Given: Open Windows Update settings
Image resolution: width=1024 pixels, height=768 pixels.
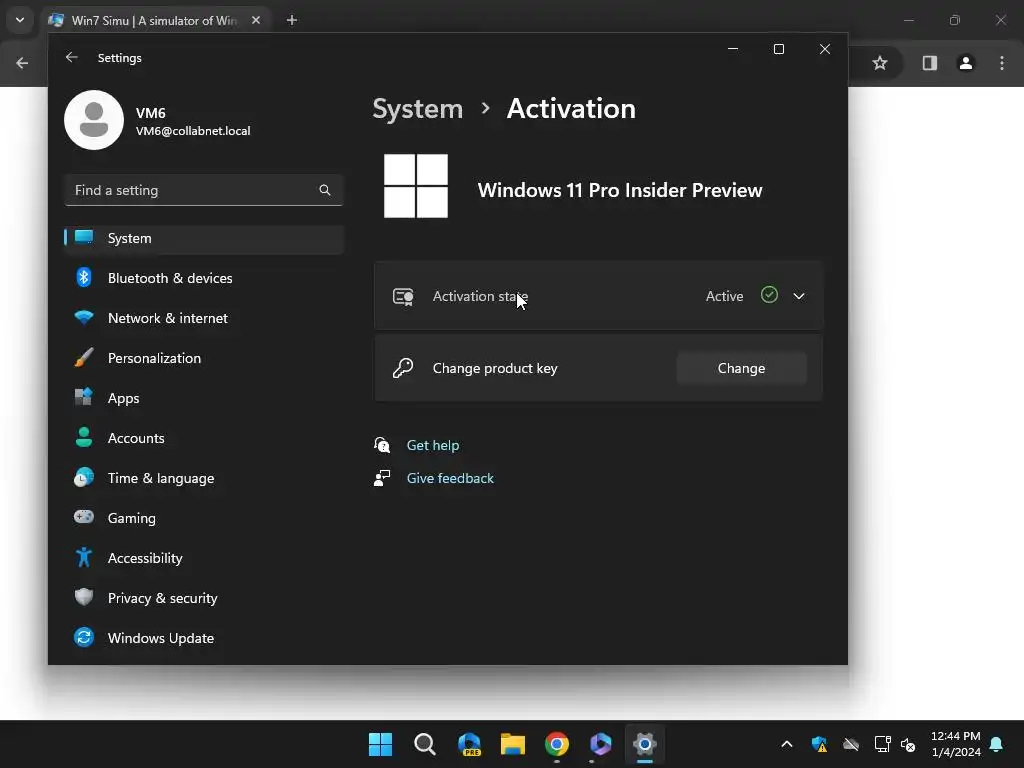Looking at the screenshot, I should coord(204,638).
